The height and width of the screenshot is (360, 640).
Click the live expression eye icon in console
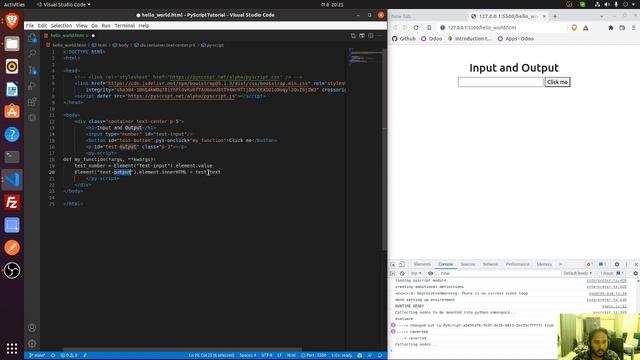[x=430, y=273]
